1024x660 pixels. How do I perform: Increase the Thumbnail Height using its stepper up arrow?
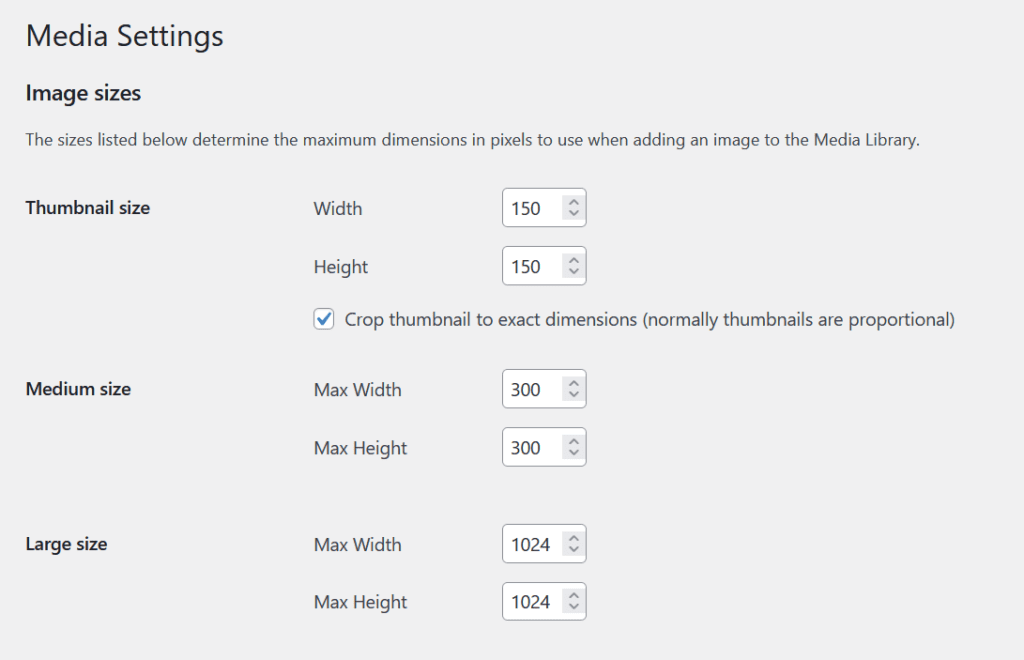tap(574, 259)
